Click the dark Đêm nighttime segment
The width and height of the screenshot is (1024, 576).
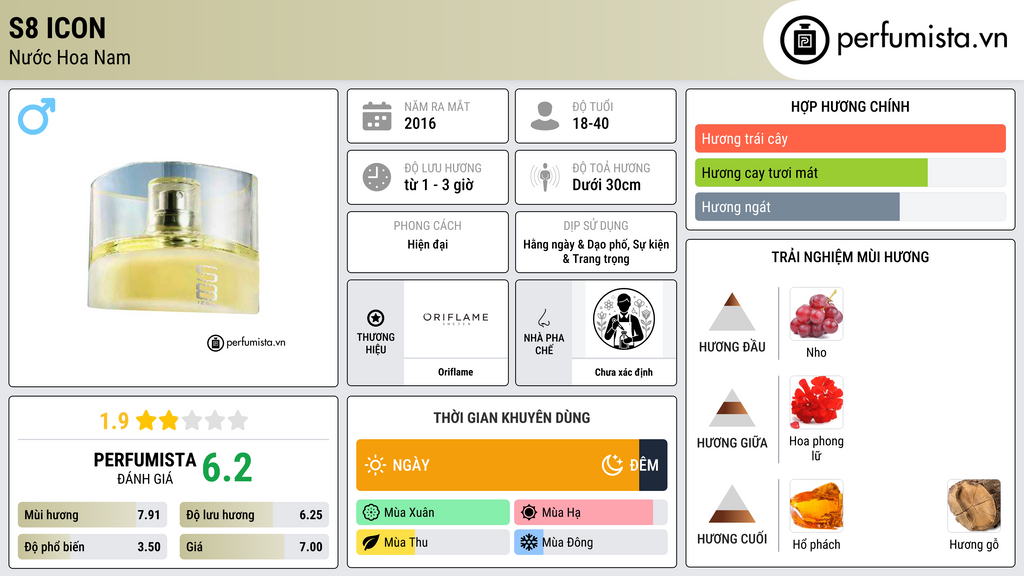[x=653, y=465]
